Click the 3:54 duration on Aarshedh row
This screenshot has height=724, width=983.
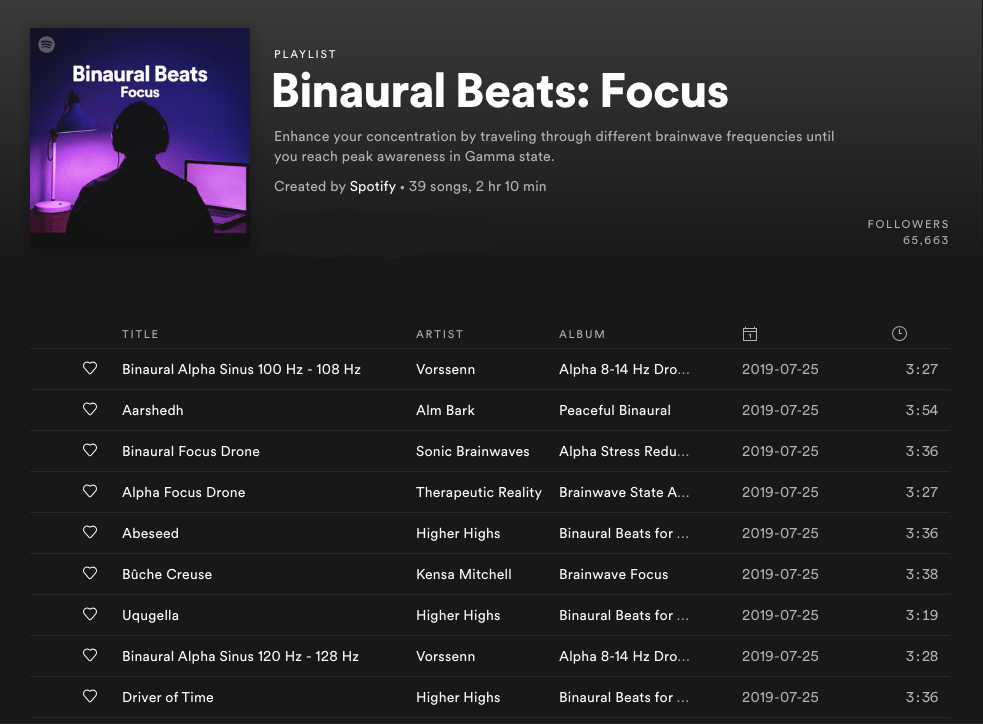click(x=922, y=410)
